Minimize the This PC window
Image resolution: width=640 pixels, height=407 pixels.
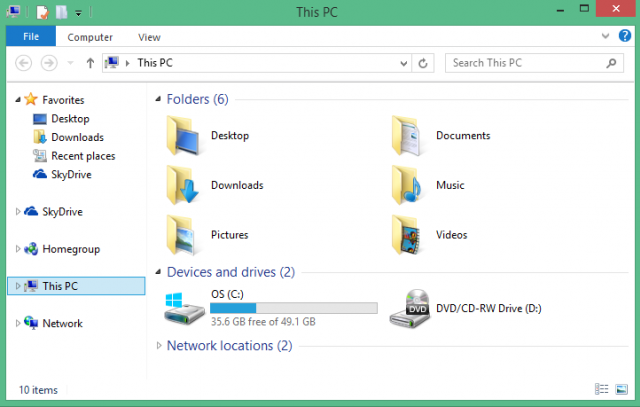click(x=560, y=10)
